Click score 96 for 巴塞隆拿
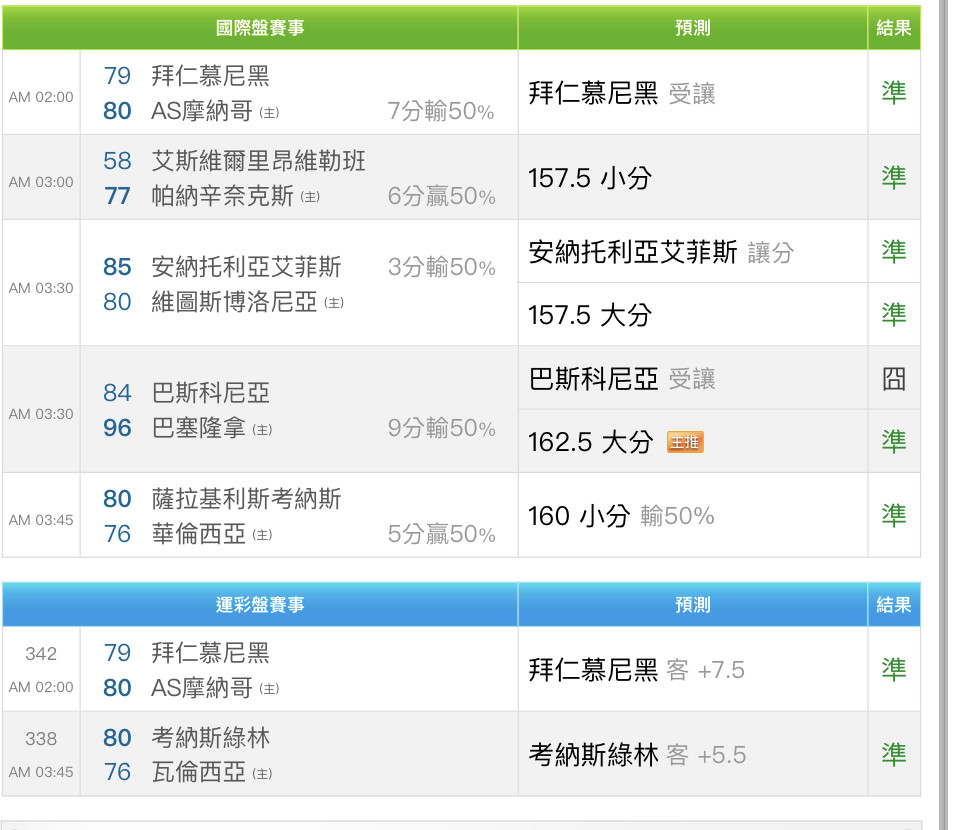957x830 pixels. click(117, 428)
